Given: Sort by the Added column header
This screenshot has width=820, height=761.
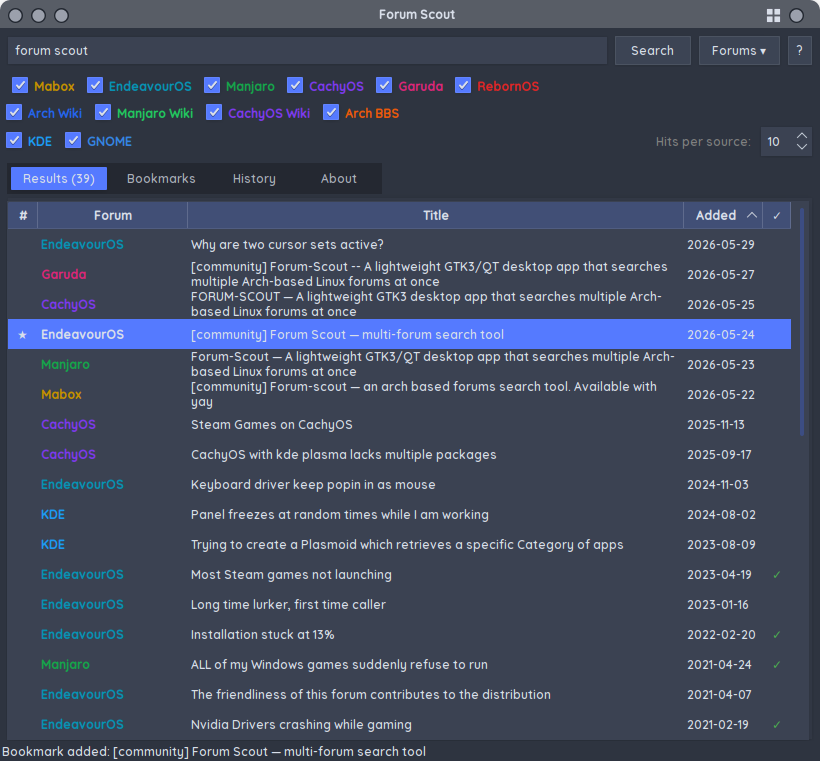Looking at the screenshot, I should click(722, 215).
